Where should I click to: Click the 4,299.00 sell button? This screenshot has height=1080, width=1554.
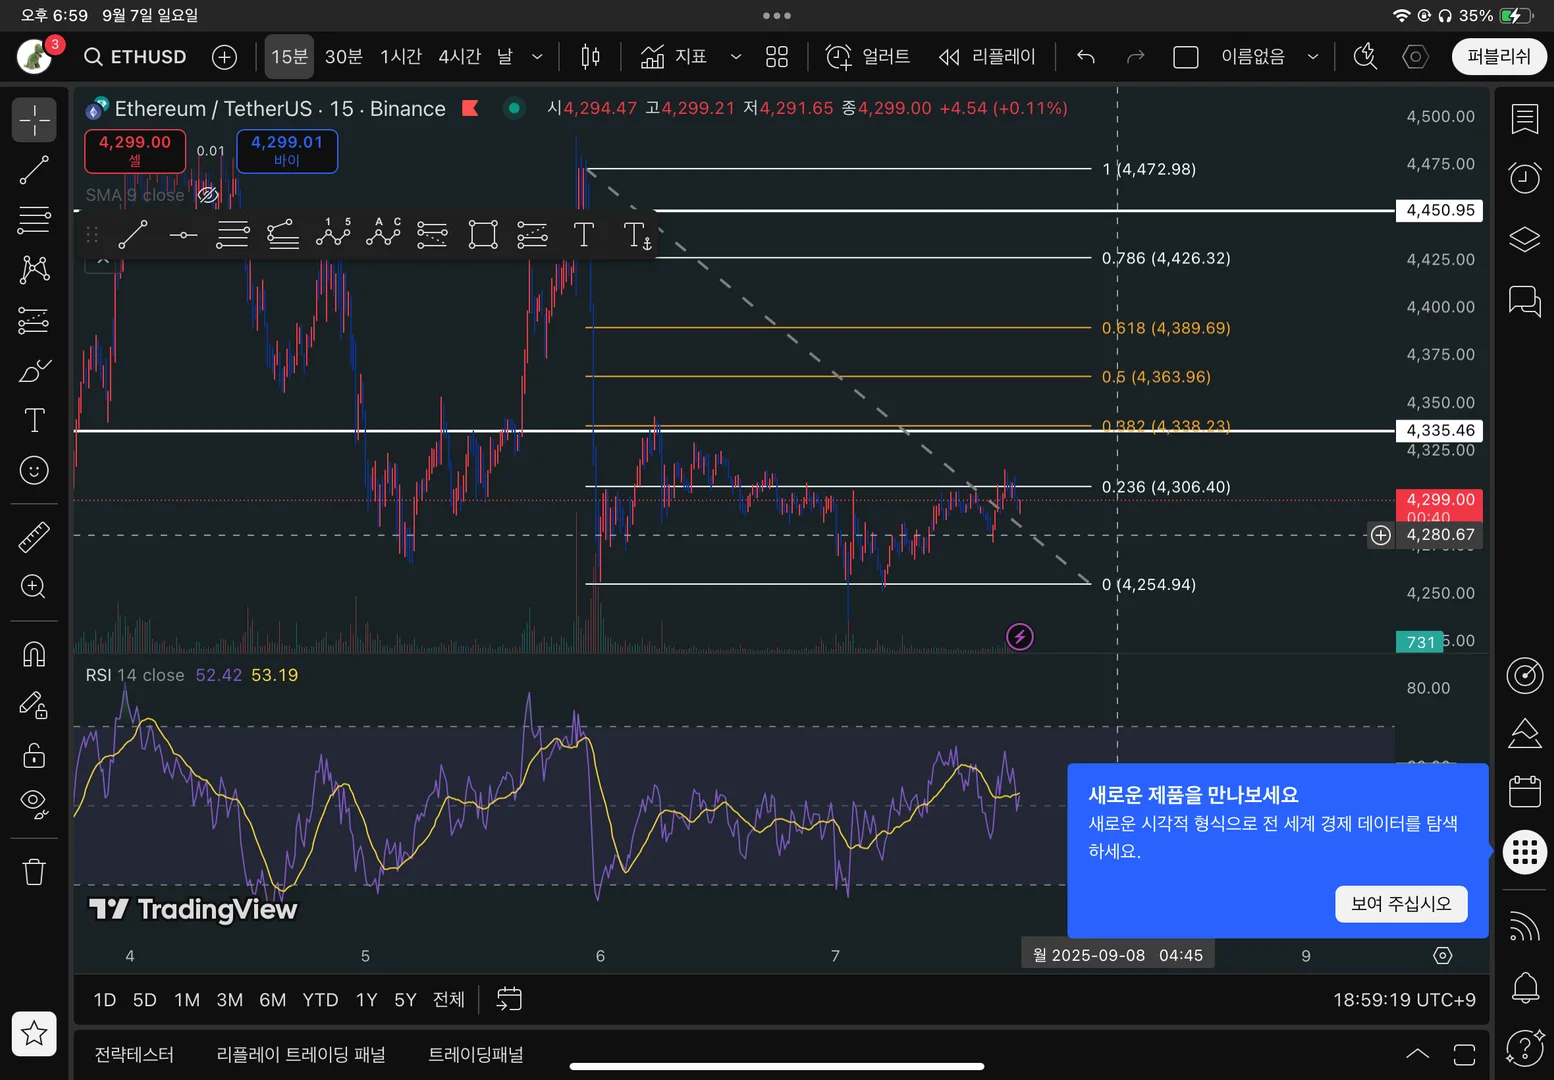click(135, 151)
